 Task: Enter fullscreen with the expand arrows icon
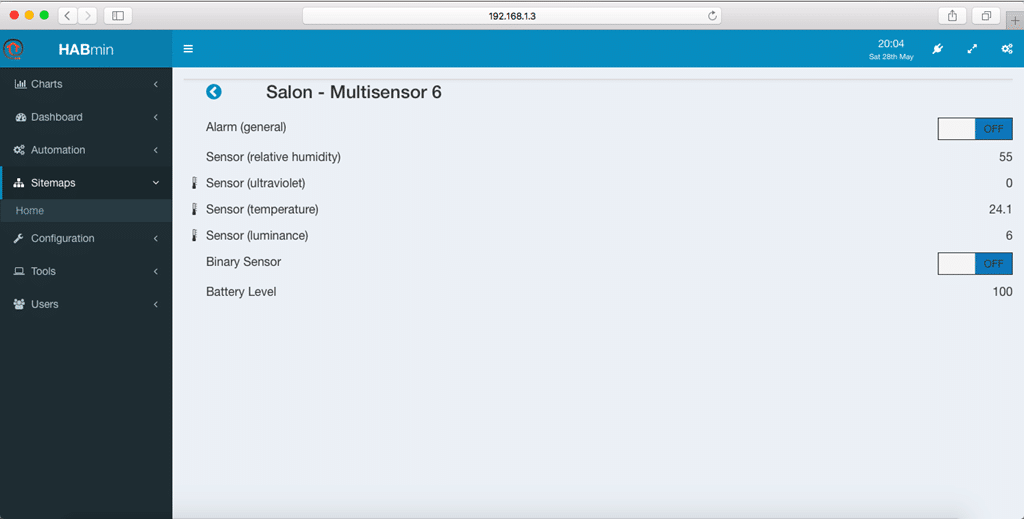point(972,49)
